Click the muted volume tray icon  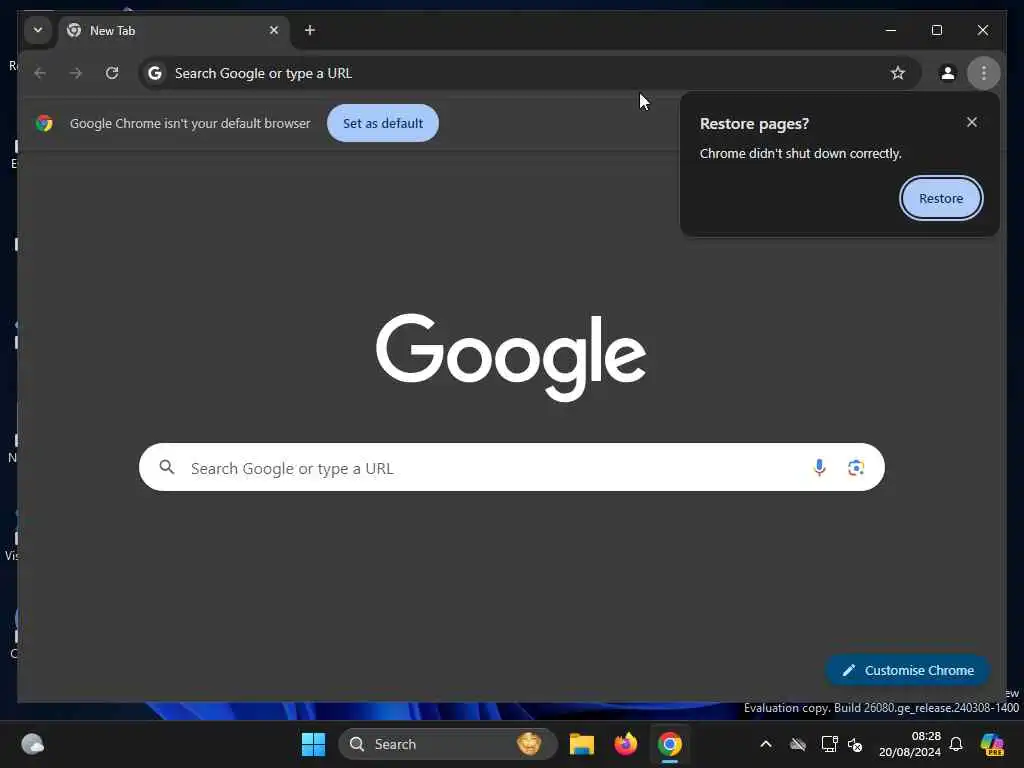855,744
